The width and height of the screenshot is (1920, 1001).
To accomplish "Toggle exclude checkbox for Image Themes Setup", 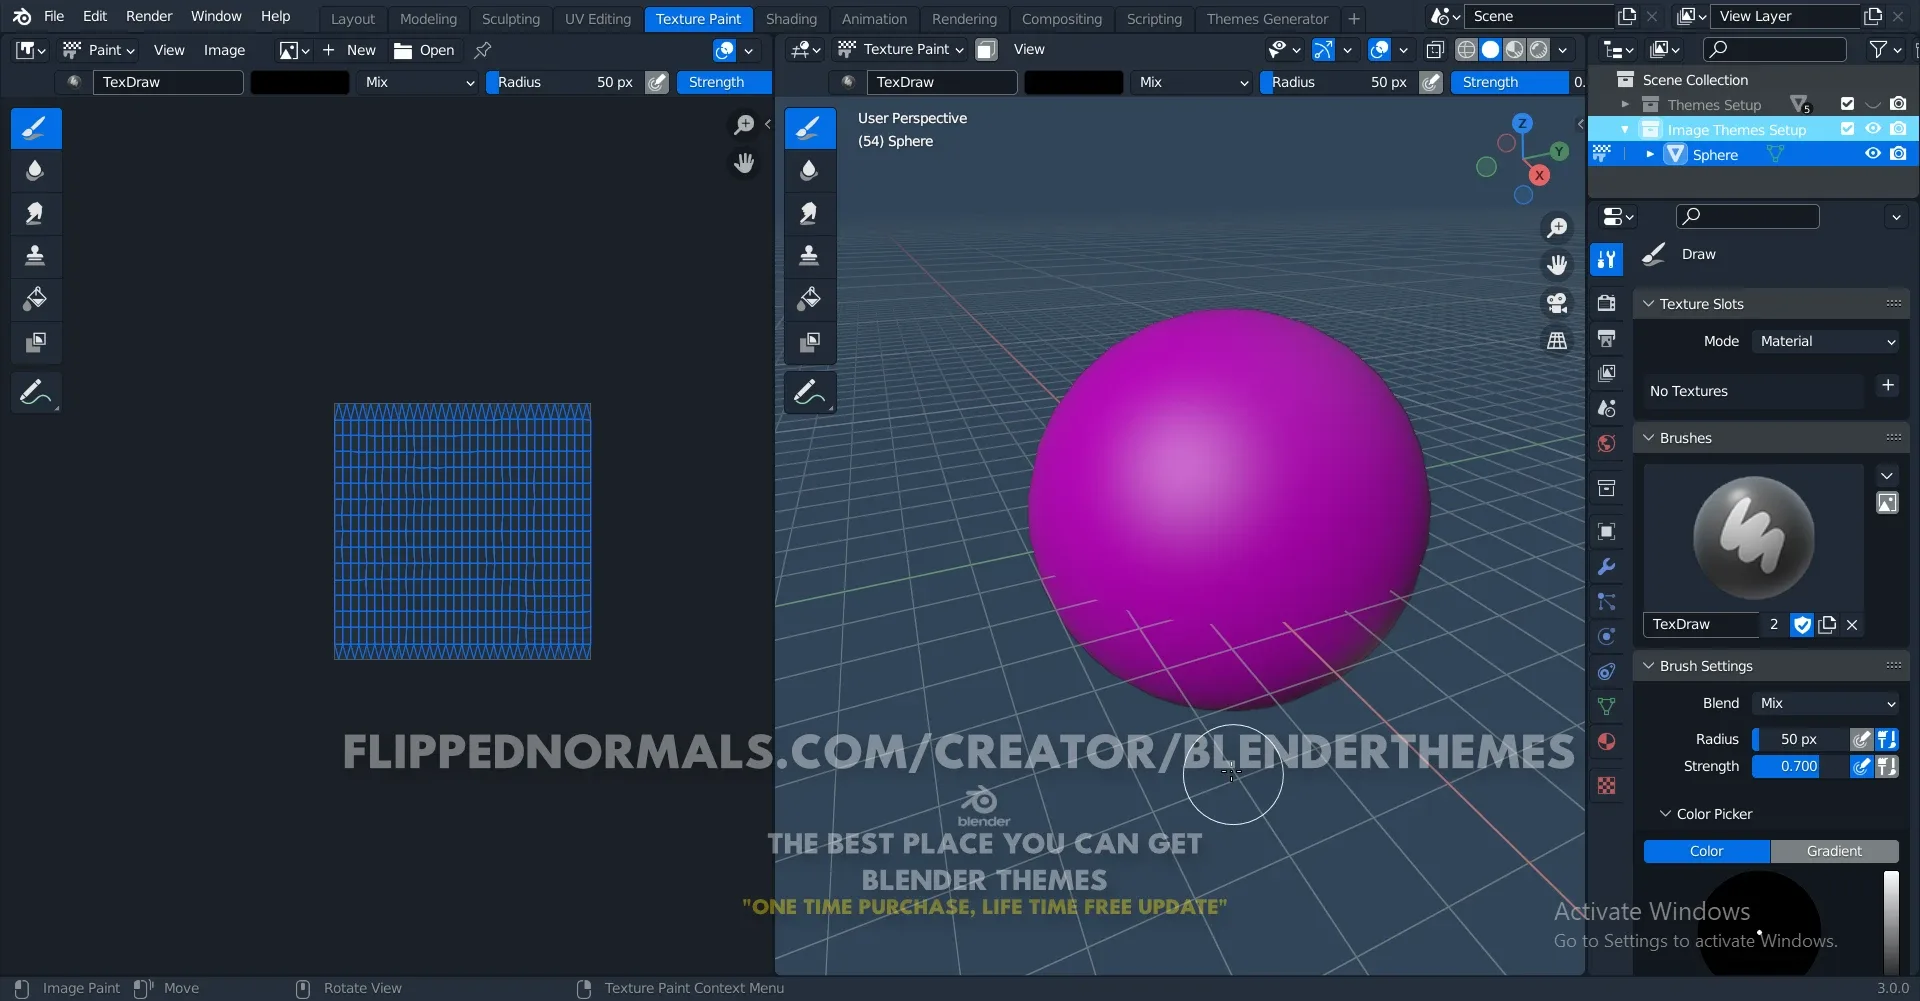I will tap(1847, 129).
